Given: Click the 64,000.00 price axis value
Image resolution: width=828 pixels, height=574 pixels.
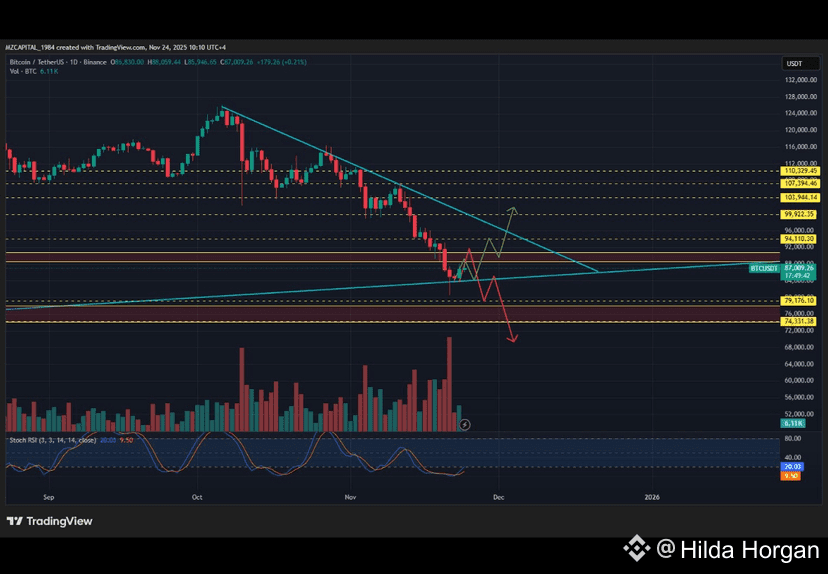Looking at the screenshot, I should (x=801, y=364).
